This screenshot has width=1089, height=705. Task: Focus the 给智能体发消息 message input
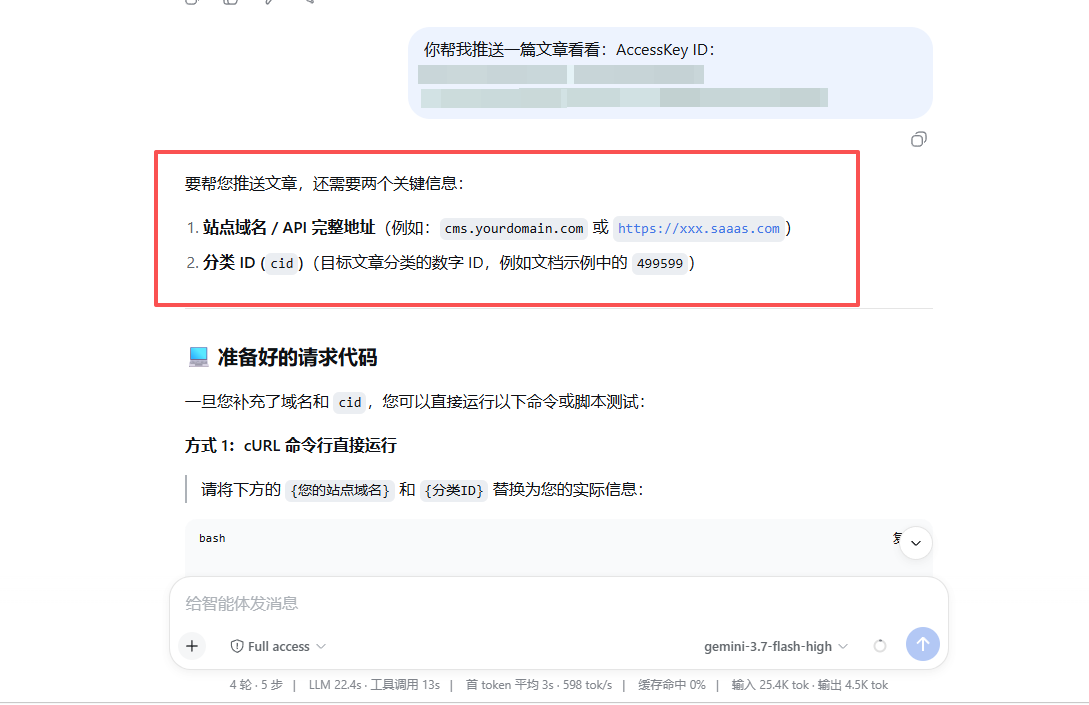tap(559, 604)
